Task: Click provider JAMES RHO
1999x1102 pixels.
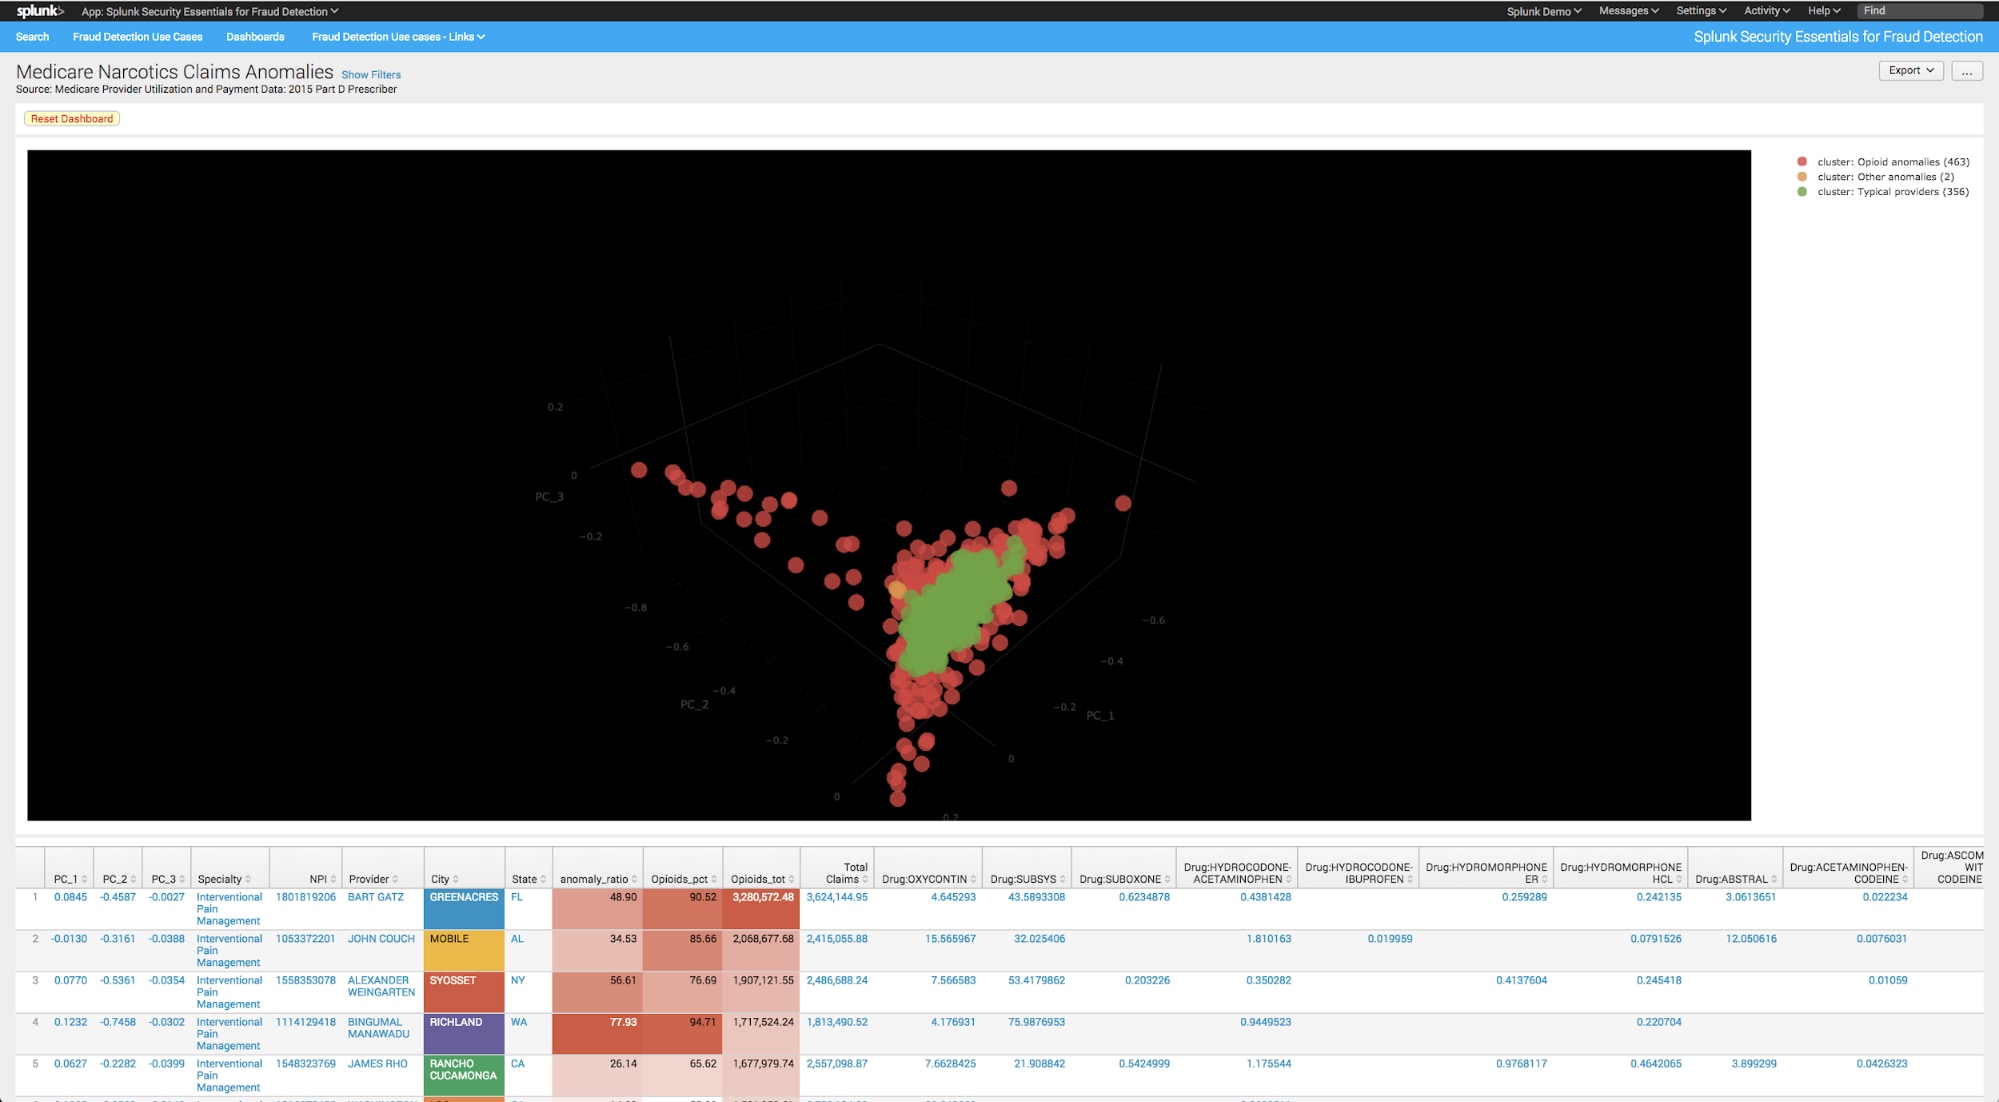Action: 378,1064
